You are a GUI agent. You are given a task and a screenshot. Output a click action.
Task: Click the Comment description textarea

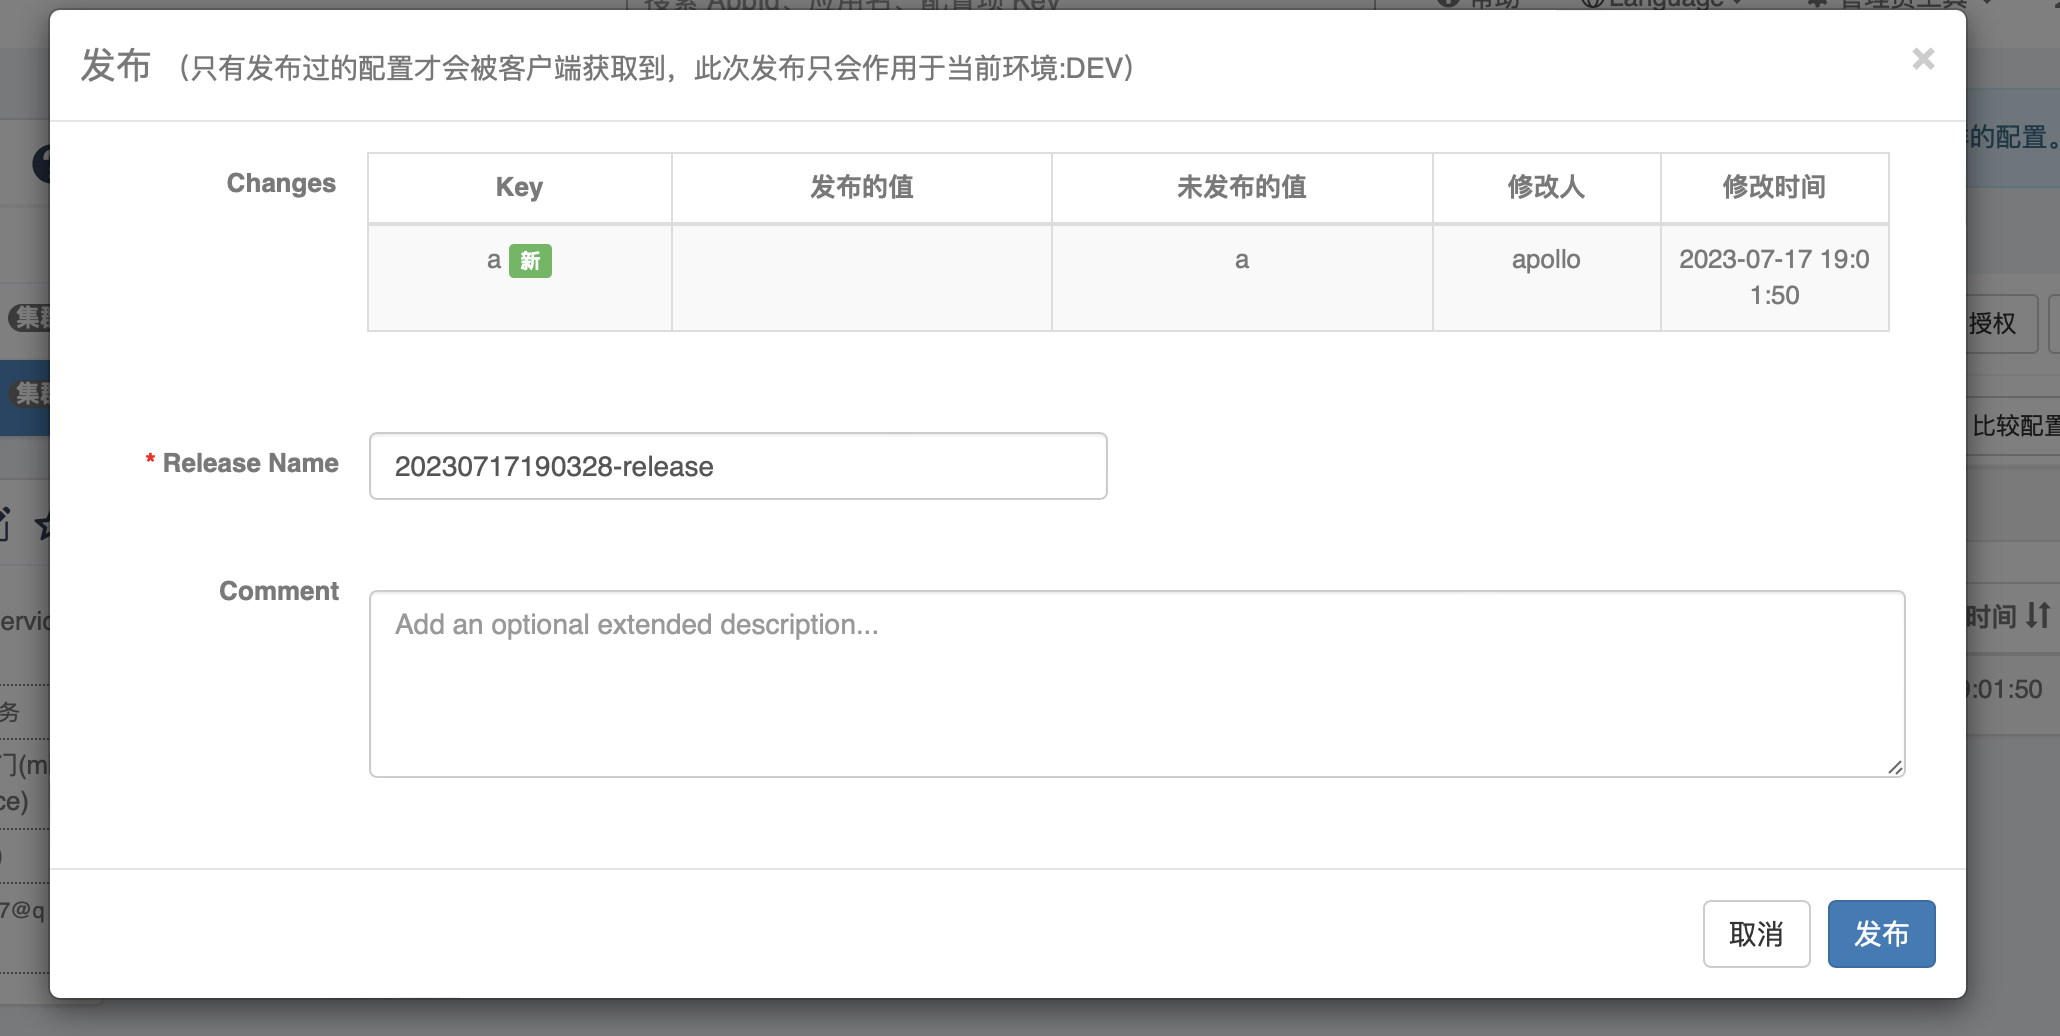[x=1137, y=684]
